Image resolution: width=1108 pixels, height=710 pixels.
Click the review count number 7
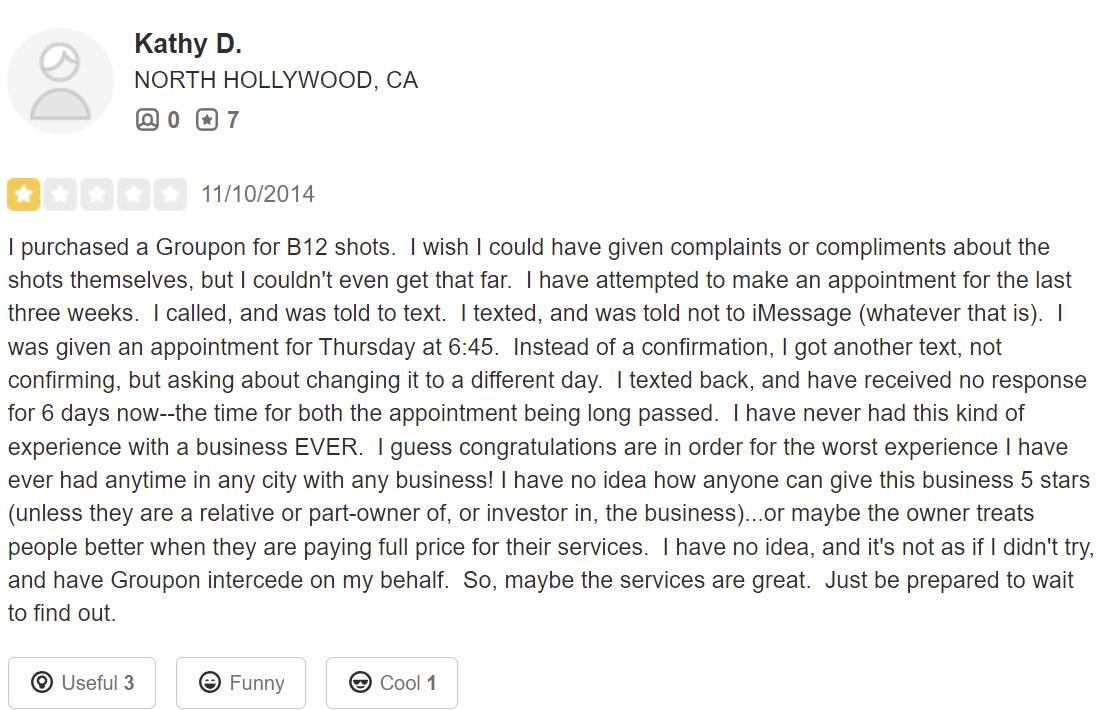pos(233,121)
